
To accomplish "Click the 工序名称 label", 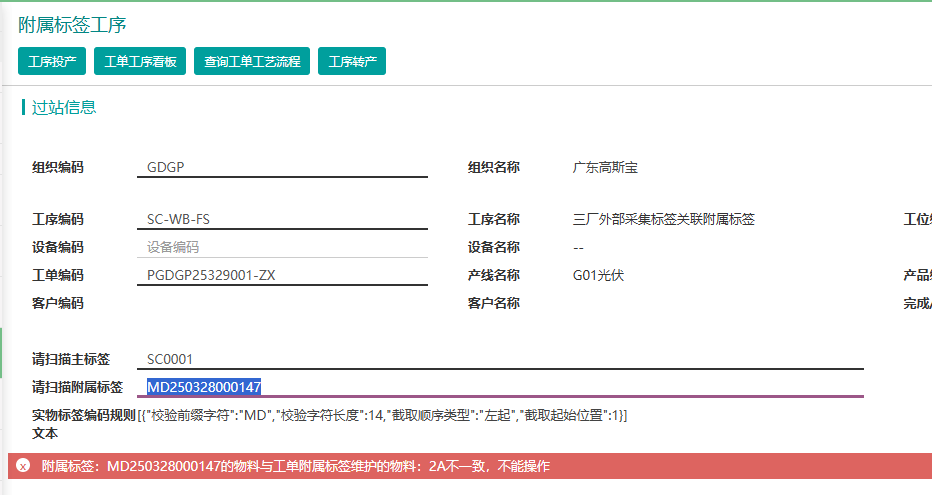I will click(x=493, y=219).
